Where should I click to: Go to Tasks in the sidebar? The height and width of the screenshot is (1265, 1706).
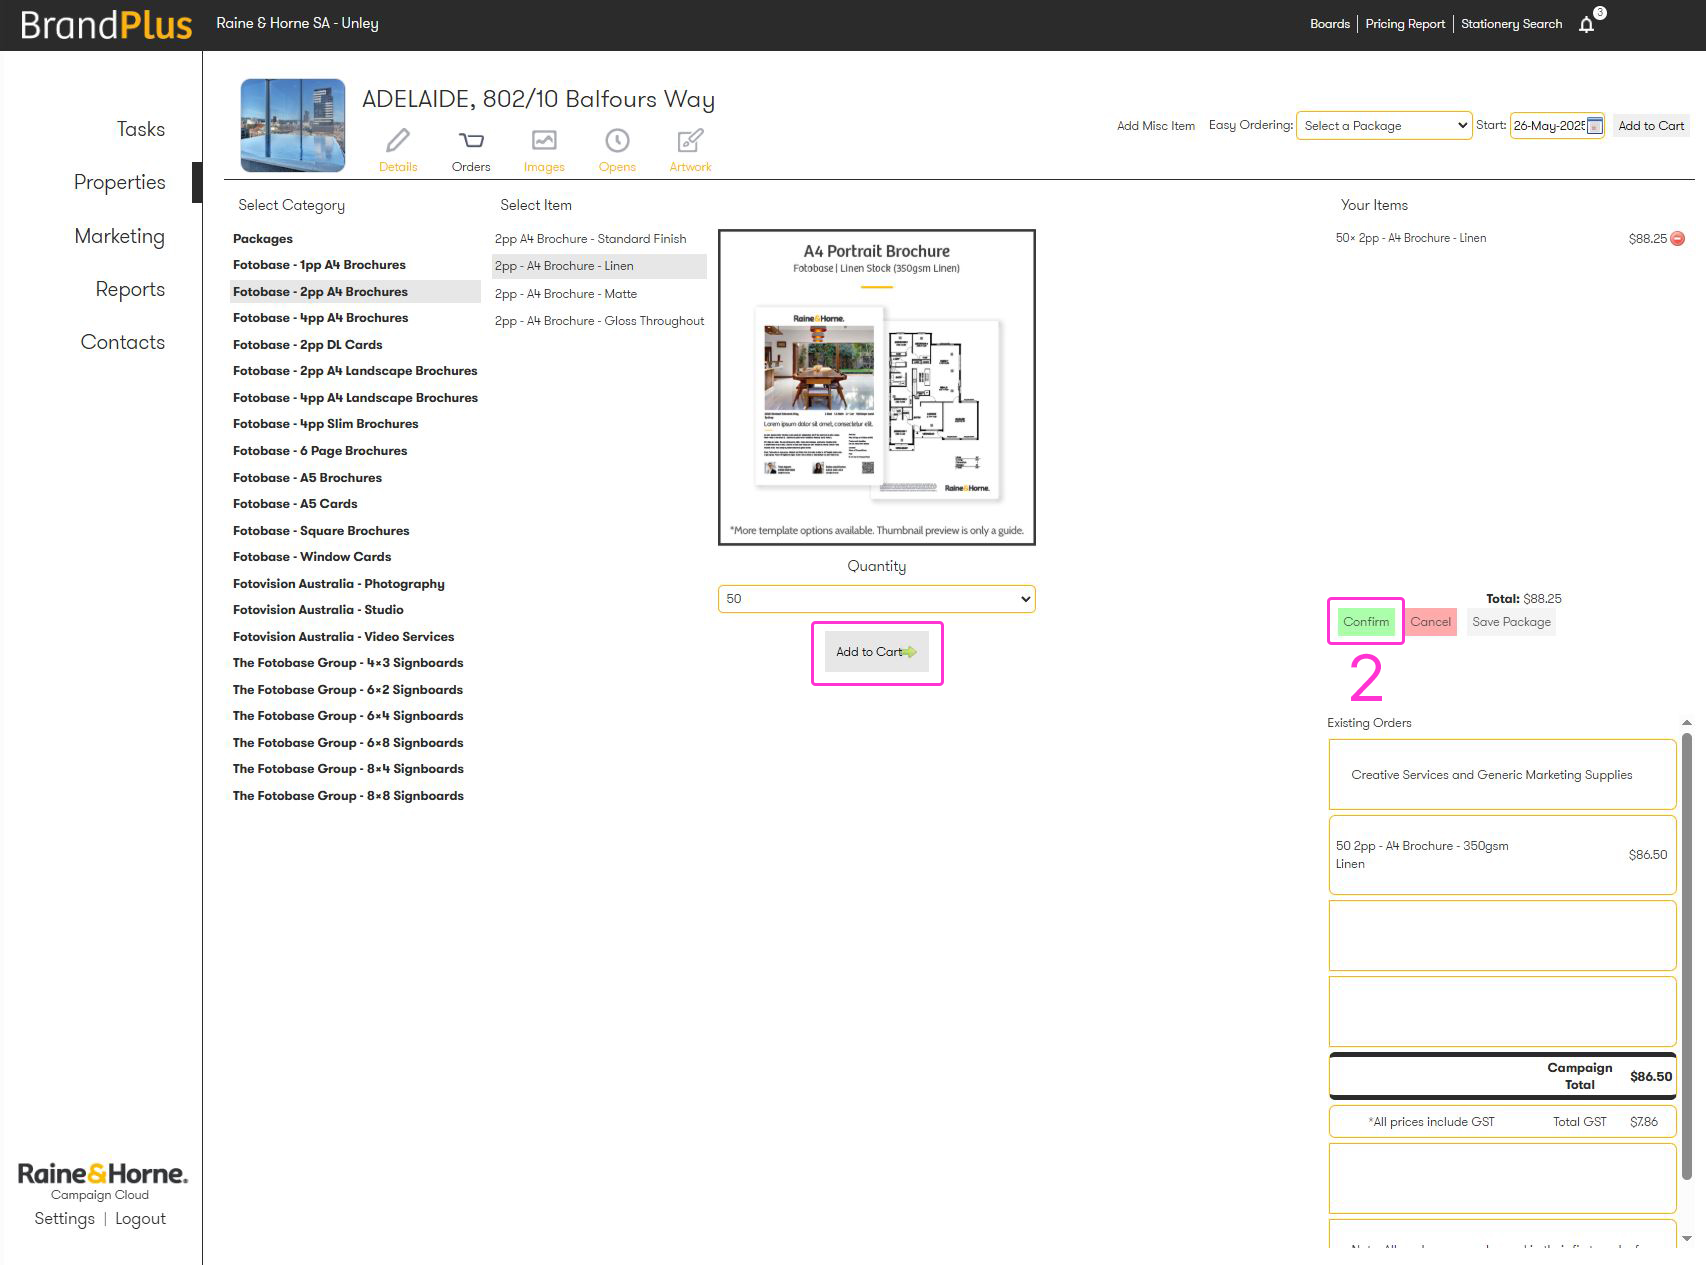tap(141, 129)
